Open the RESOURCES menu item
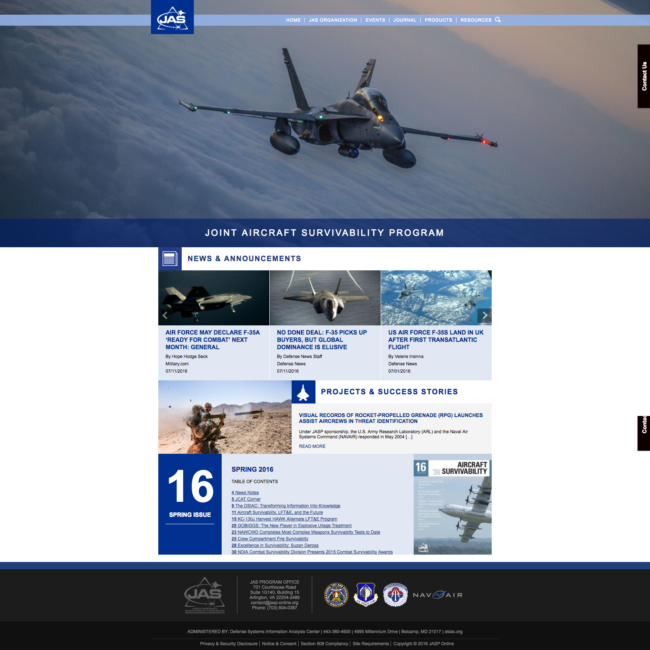The image size is (650, 650). [476, 20]
